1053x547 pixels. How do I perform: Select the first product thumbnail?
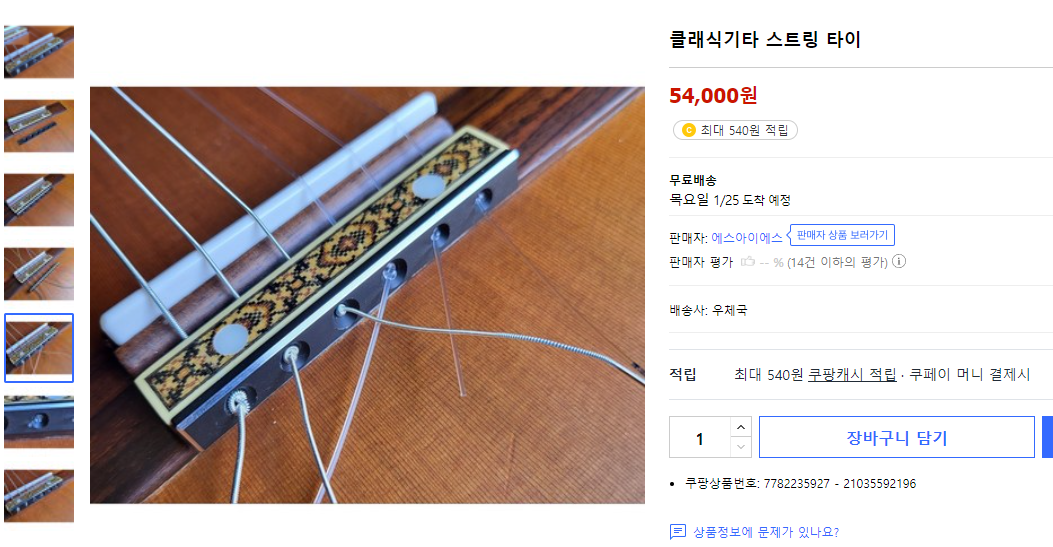click(39, 51)
